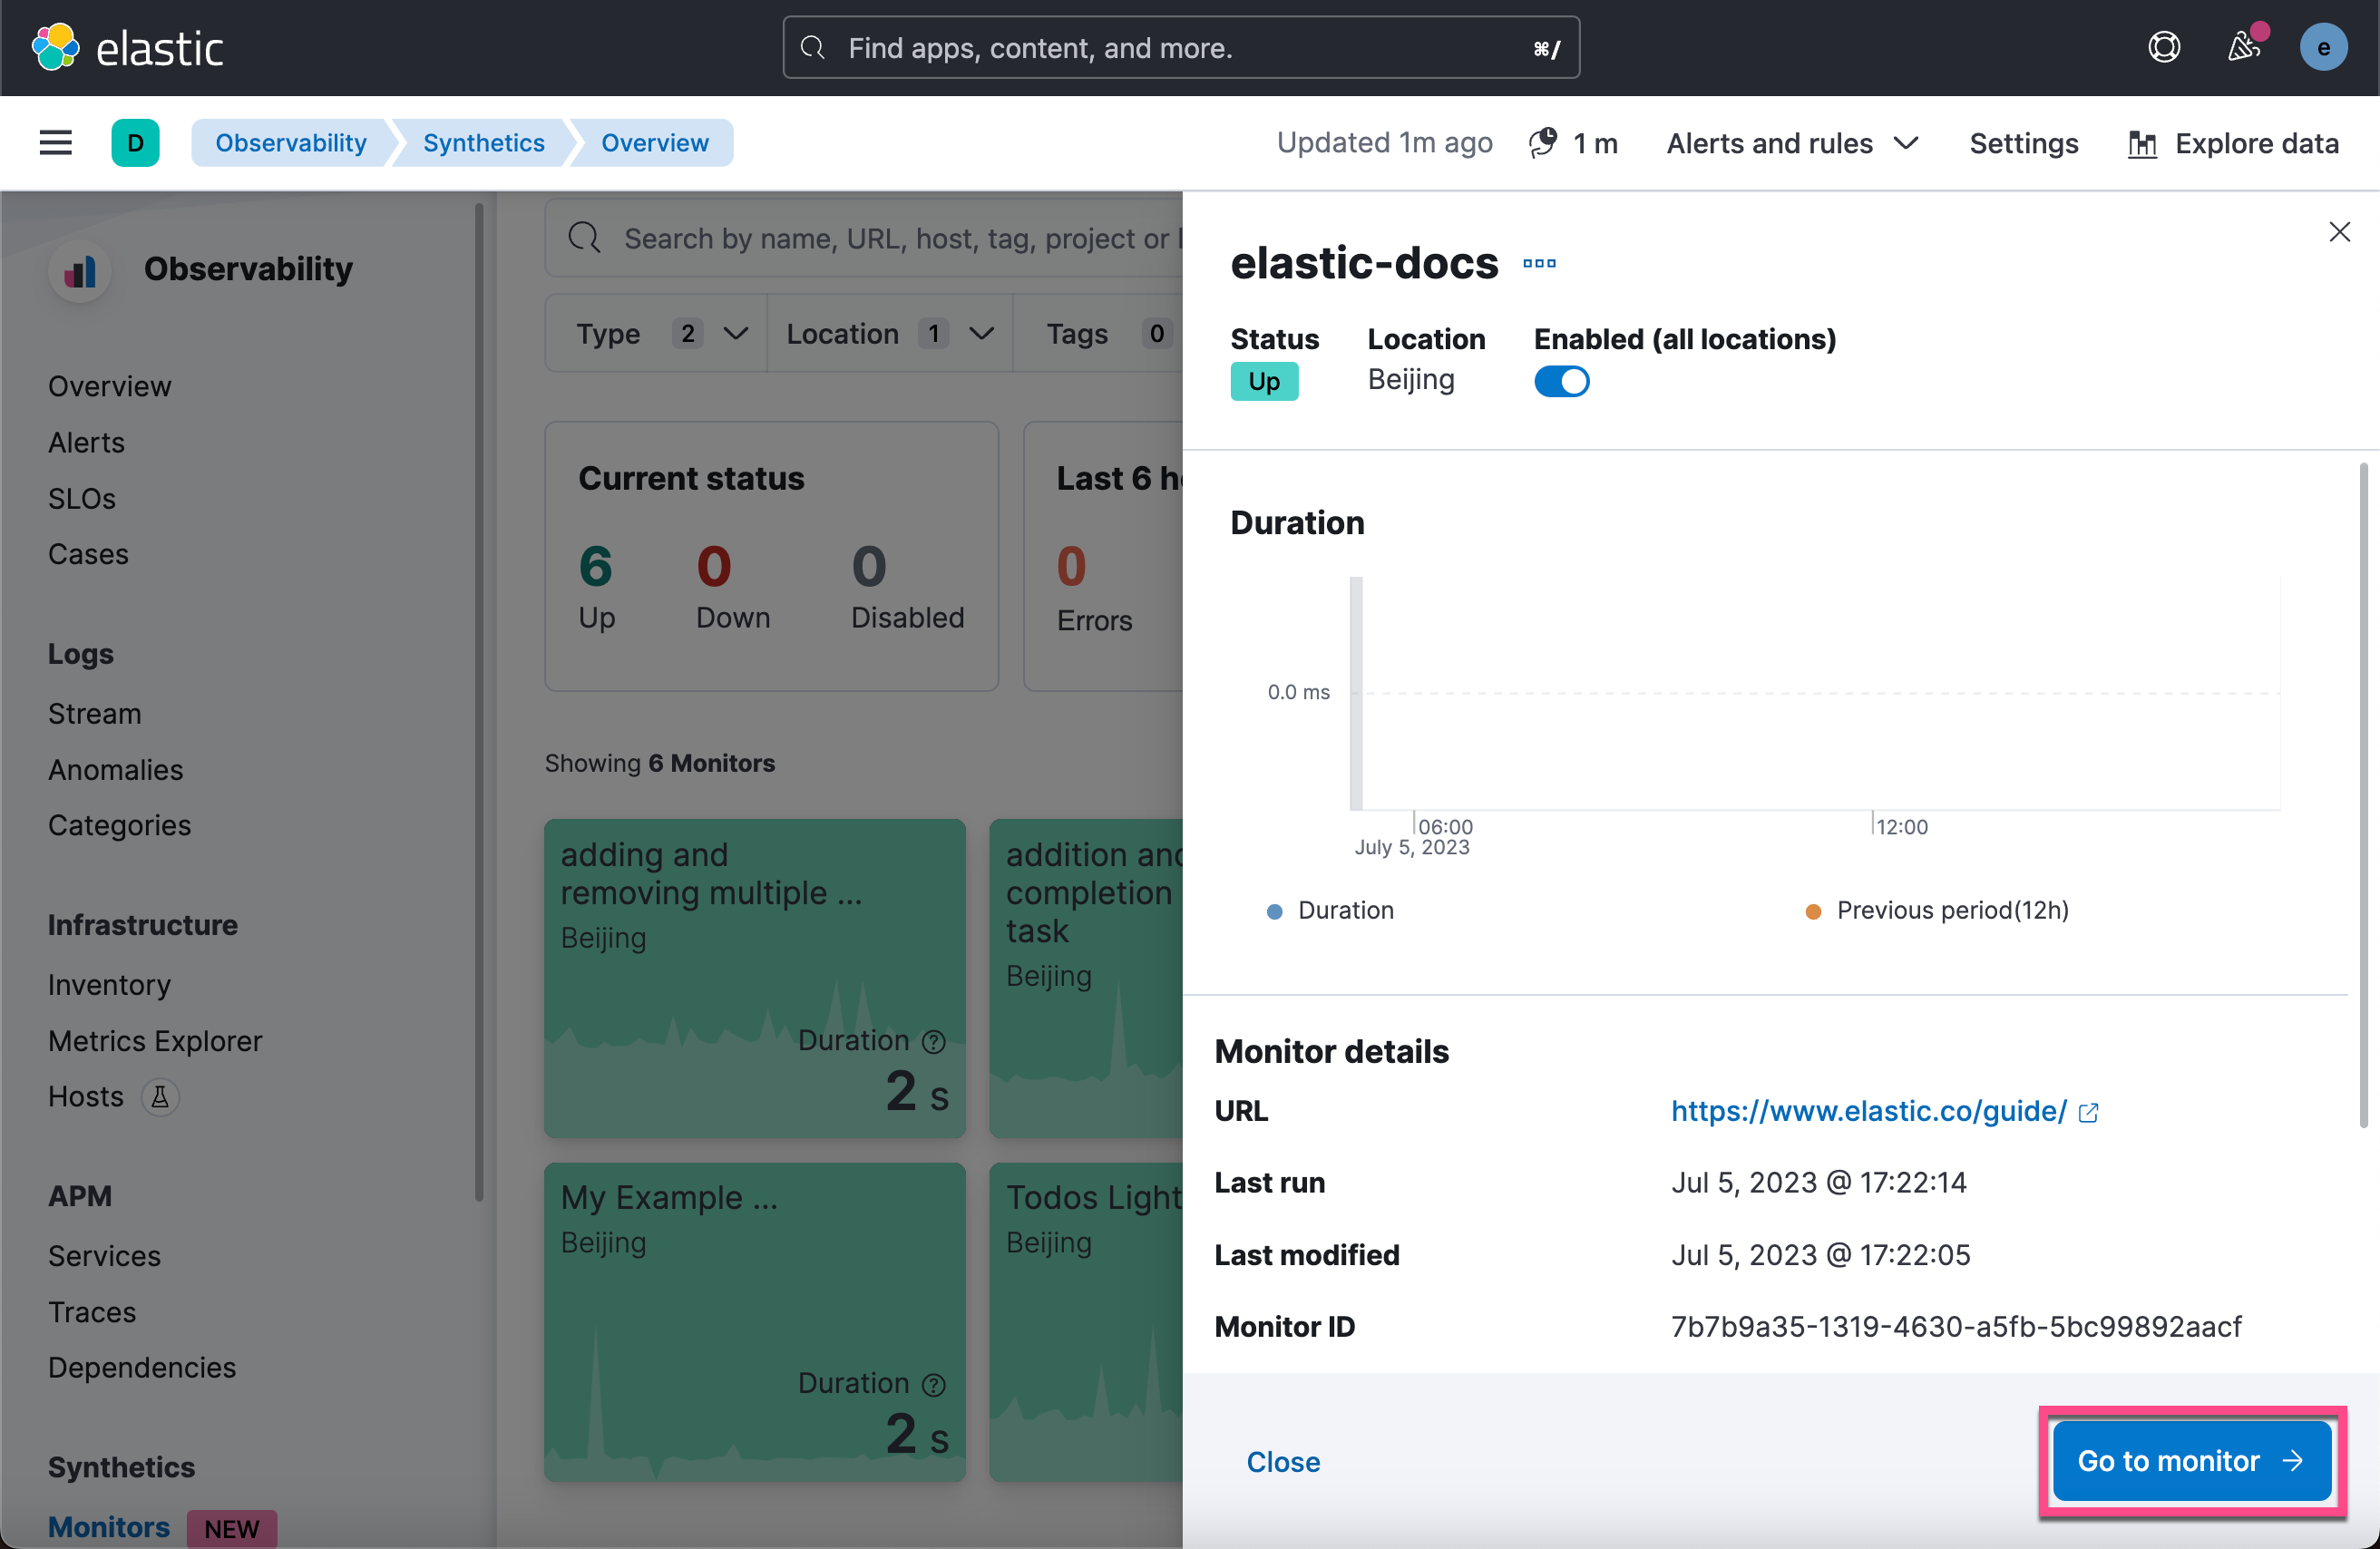Select Synthetics breadcrumb
This screenshot has height=1549, width=2380.
tap(483, 143)
